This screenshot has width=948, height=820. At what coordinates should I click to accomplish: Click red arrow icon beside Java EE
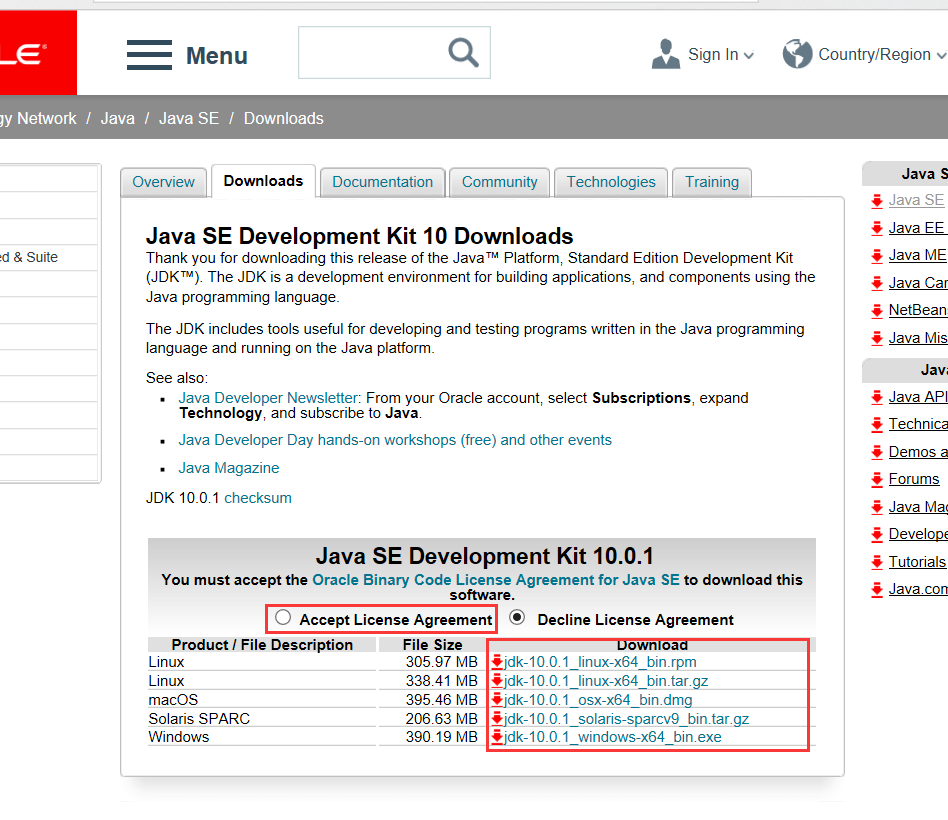pyautogui.click(x=877, y=228)
